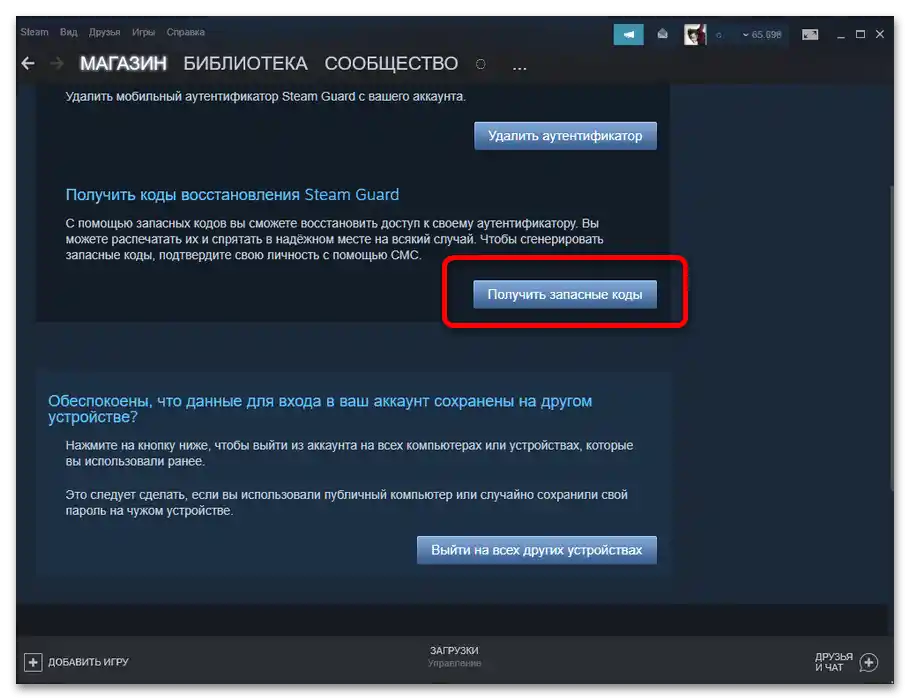This screenshot has height=700, width=910.
Task: Click the plus icon beside Добавить игру
Action: pos(33,662)
